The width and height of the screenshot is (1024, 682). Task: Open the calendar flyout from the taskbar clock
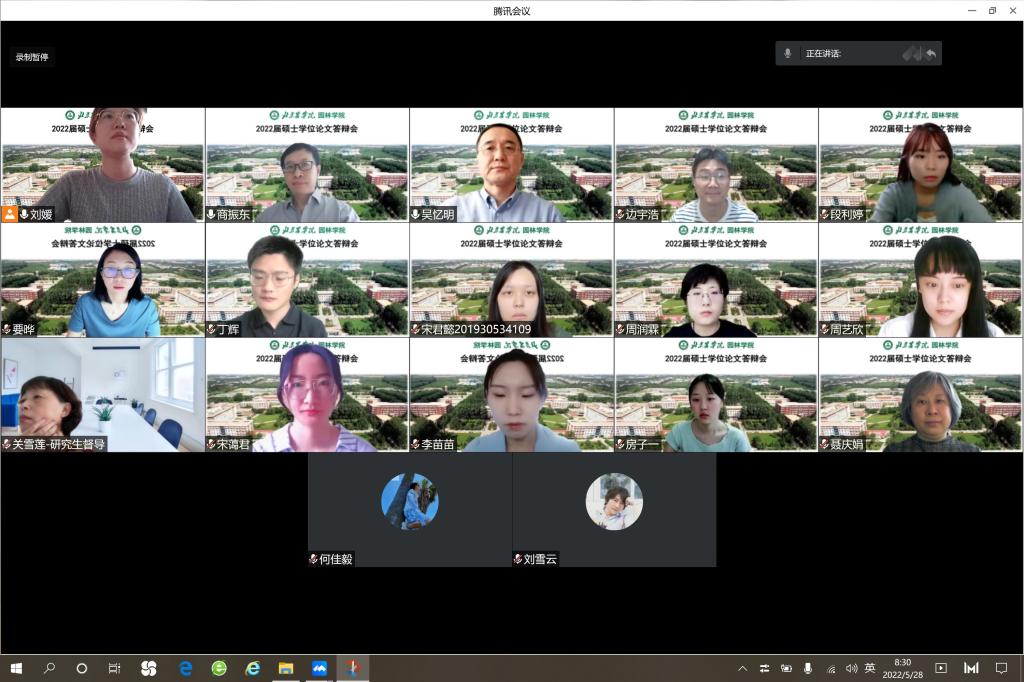[902, 668]
